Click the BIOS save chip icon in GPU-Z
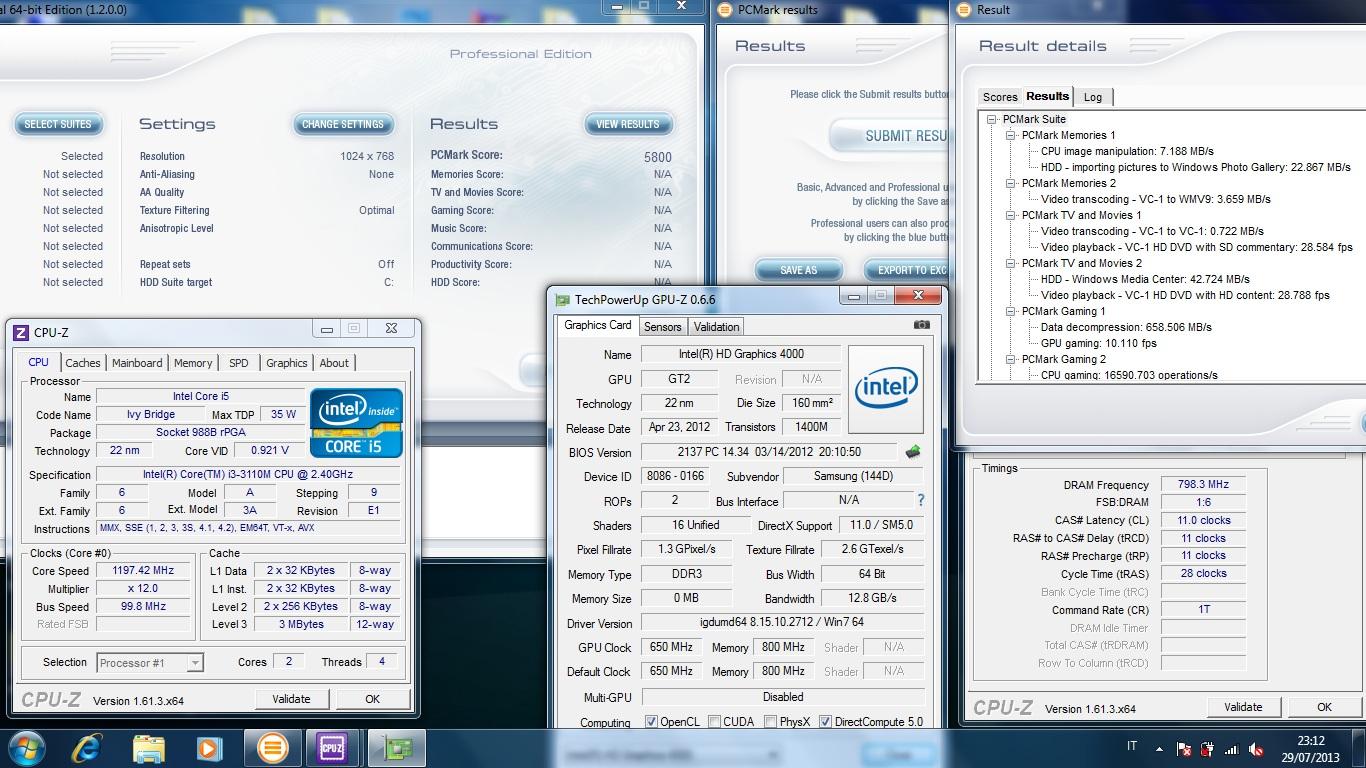This screenshot has height=768, width=1366. (x=913, y=452)
